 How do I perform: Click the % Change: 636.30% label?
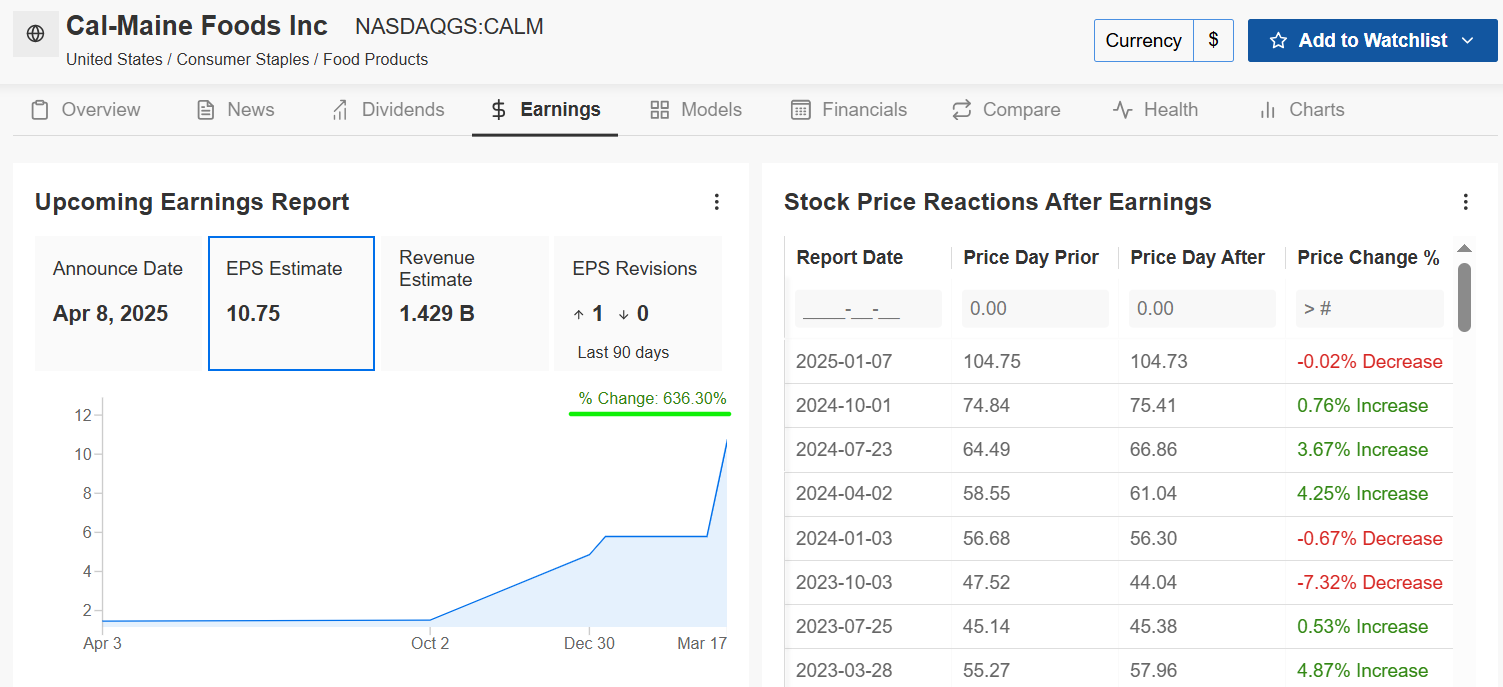click(652, 399)
